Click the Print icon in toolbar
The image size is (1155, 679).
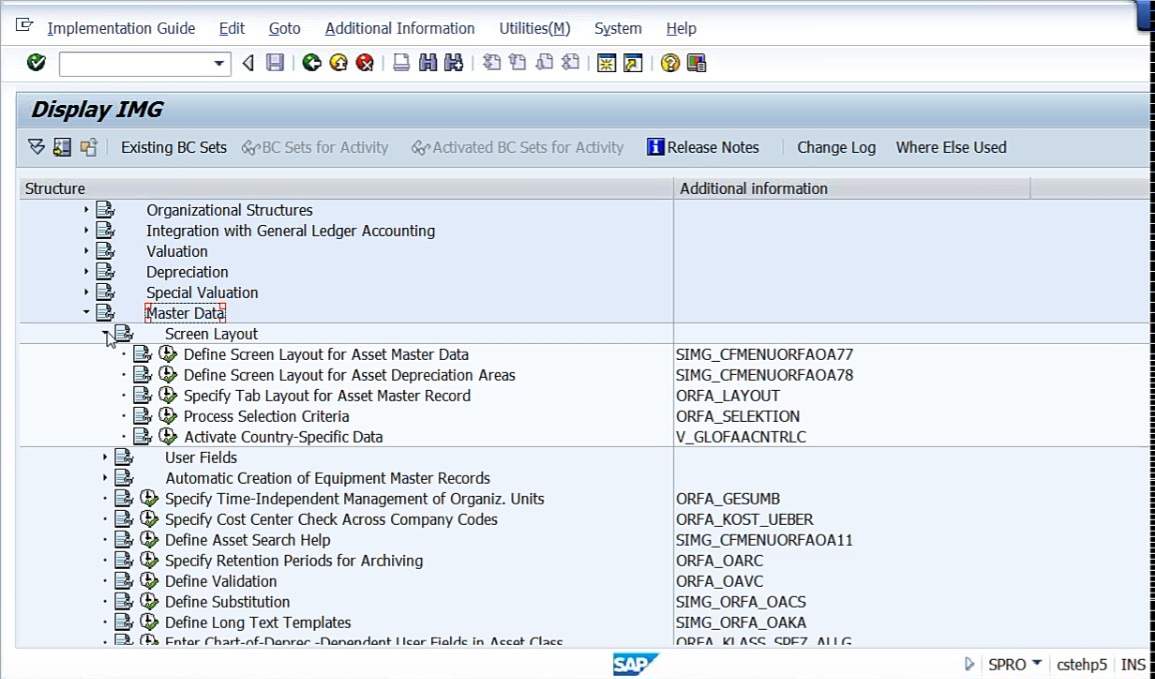coord(401,63)
